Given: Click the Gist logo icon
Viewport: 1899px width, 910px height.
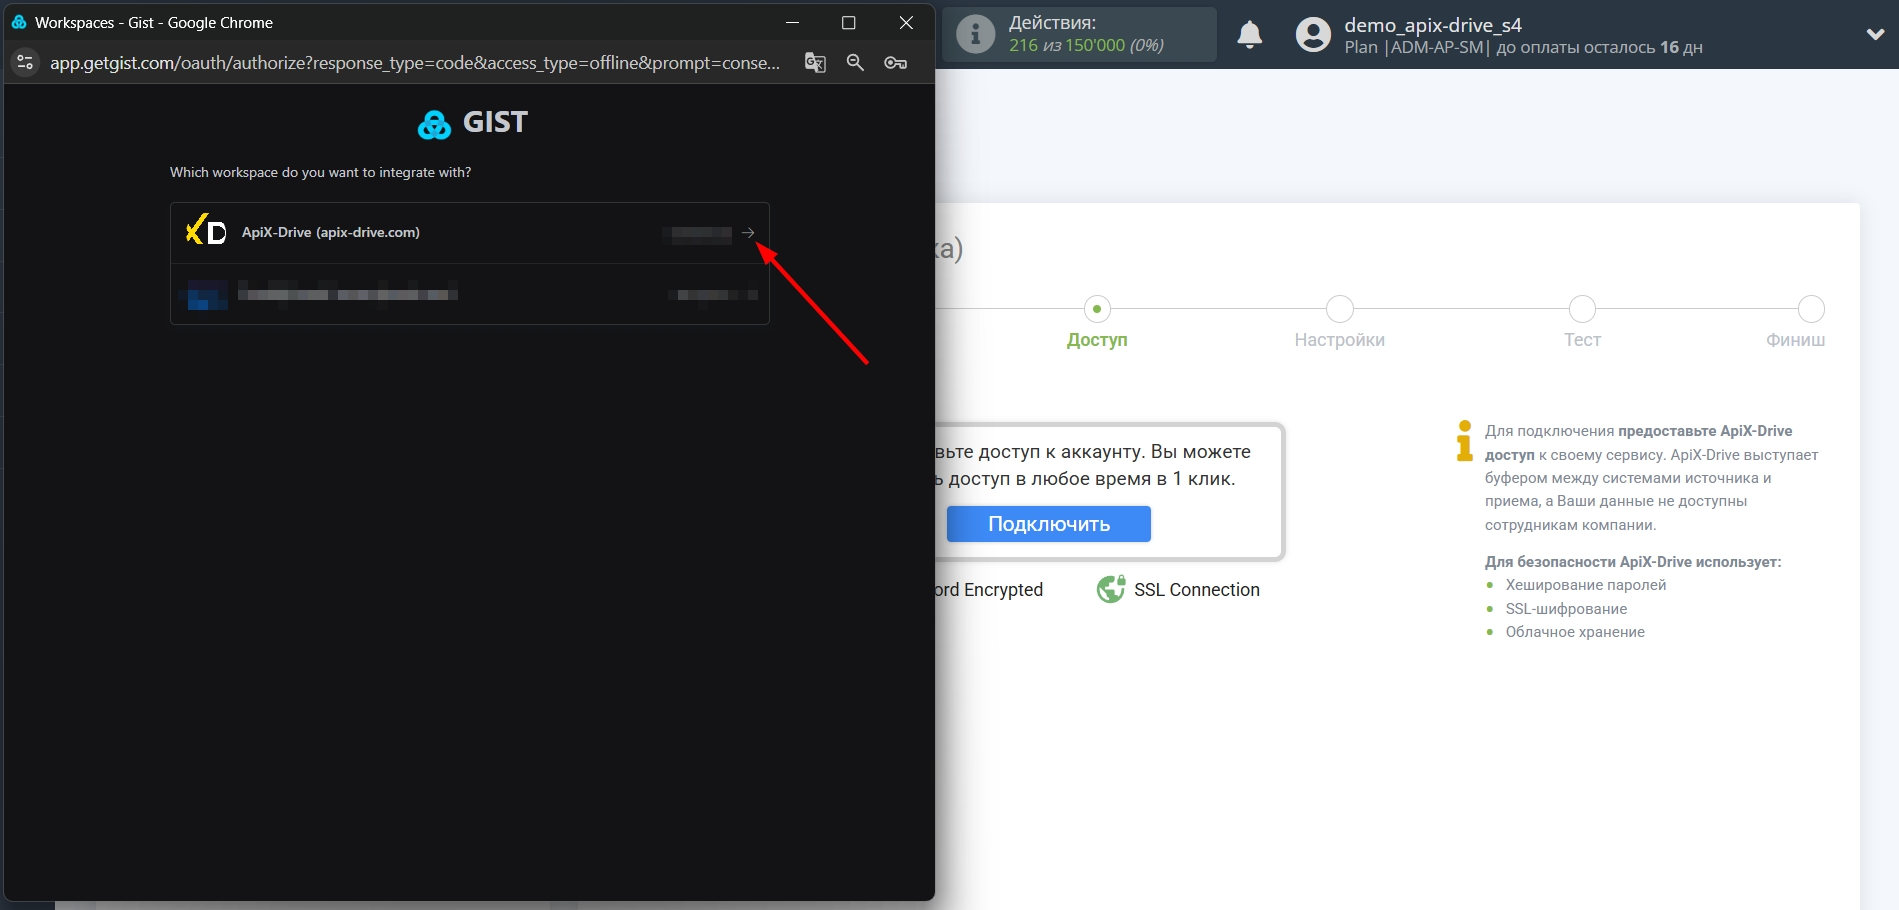Looking at the screenshot, I should pyautogui.click(x=435, y=125).
